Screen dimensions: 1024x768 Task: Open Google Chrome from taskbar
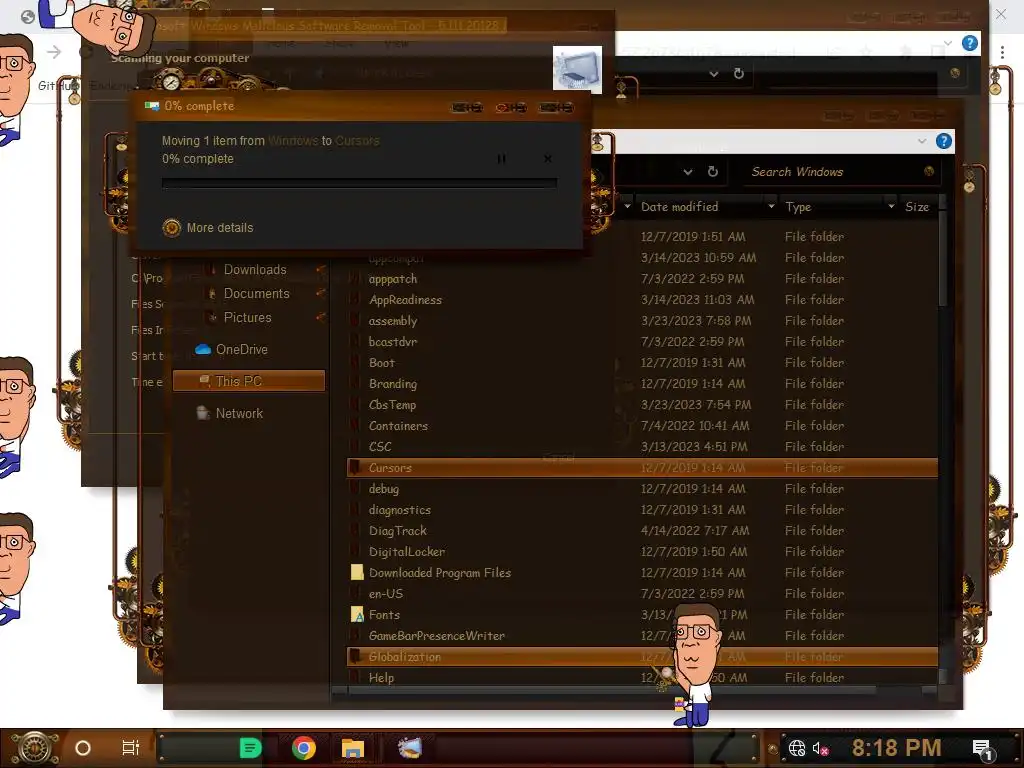[x=304, y=748]
